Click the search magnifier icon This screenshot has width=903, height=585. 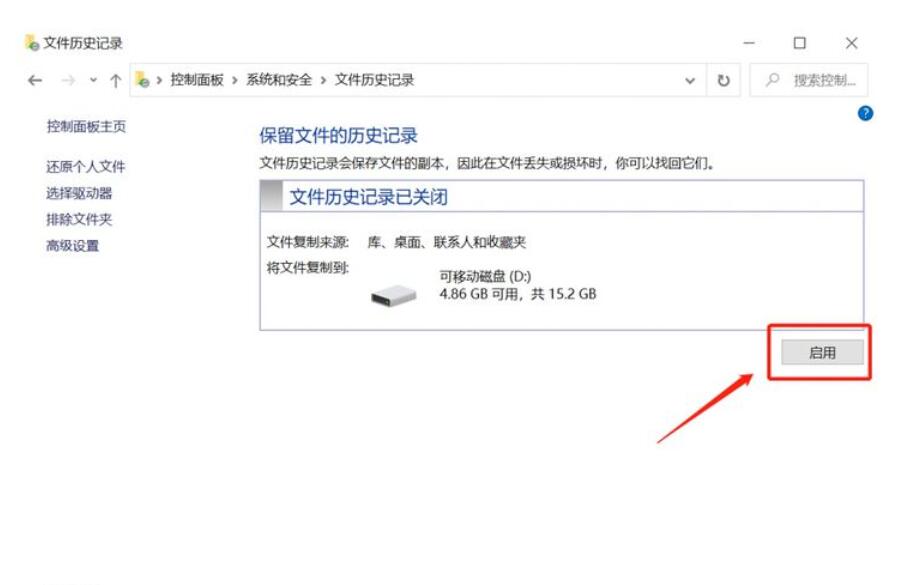pos(772,79)
